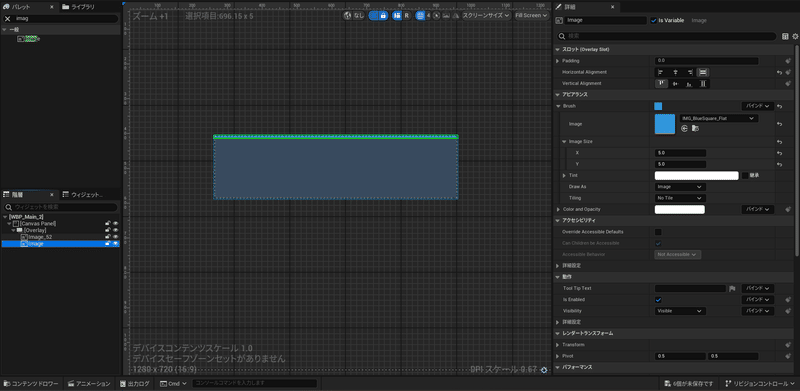Viewport: 800px width, 391px height.
Task: Click the Tint white color swatch
Action: (x=696, y=176)
